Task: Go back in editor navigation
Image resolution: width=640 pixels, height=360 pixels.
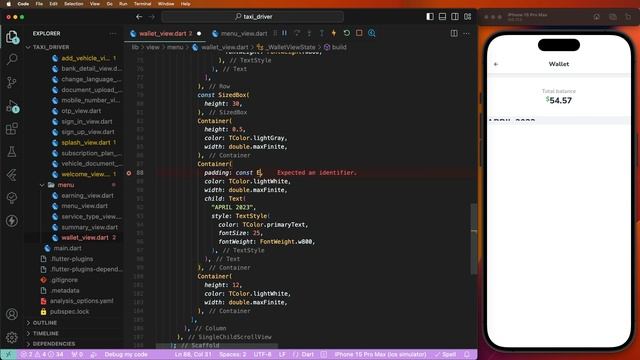Action: coord(139,17)
